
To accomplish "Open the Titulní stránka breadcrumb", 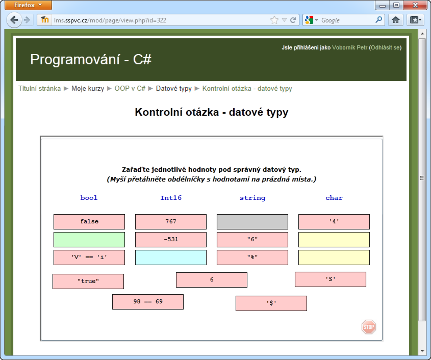I will pyautogui.click(x=40, y=89).
